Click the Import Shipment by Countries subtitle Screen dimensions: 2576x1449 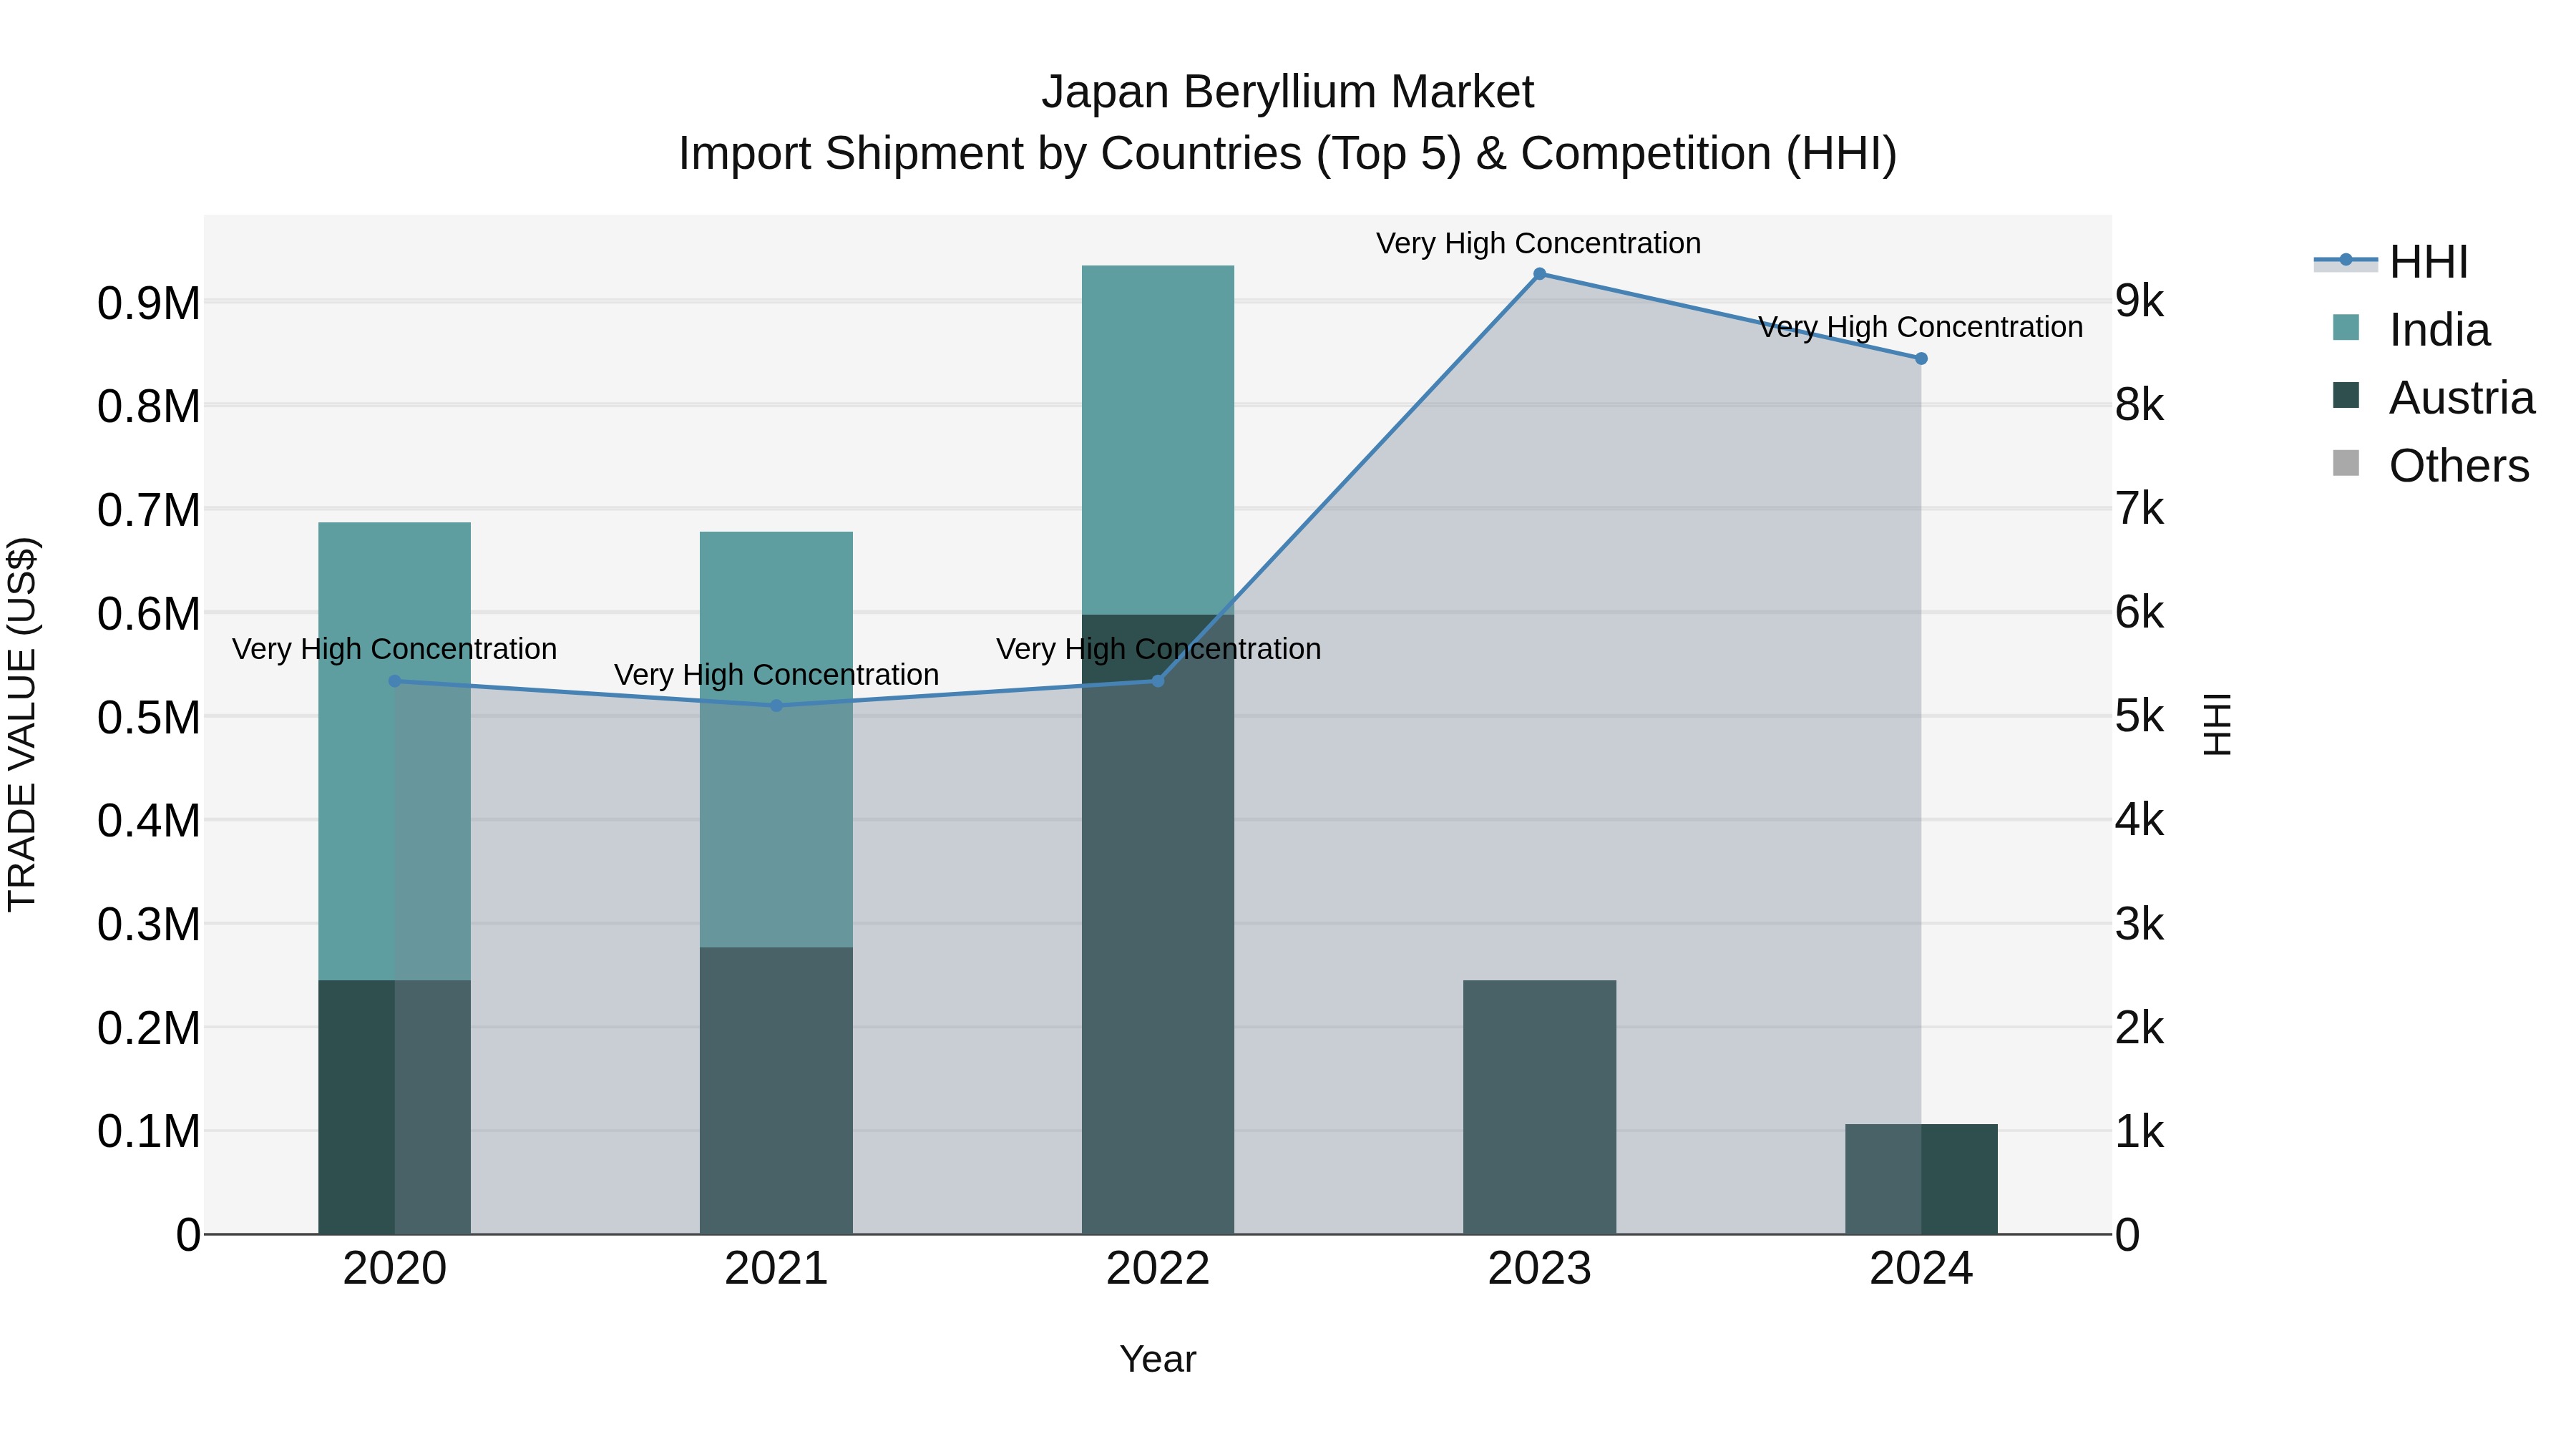[1288, 154]
